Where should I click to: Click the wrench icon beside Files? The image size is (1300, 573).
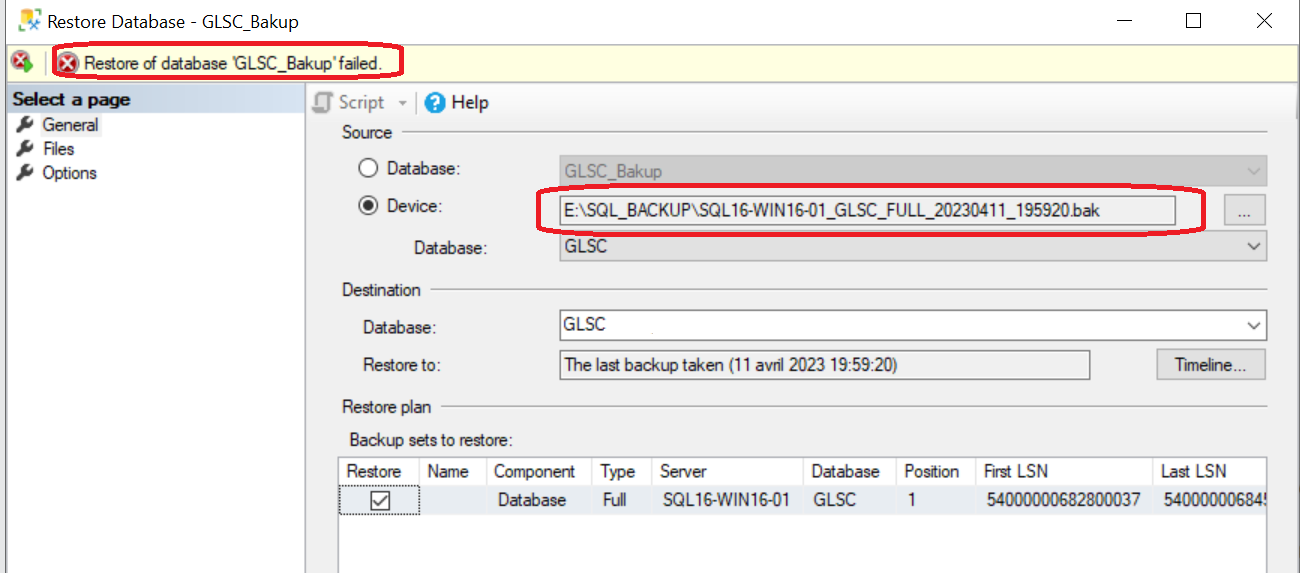pos(25,149)
